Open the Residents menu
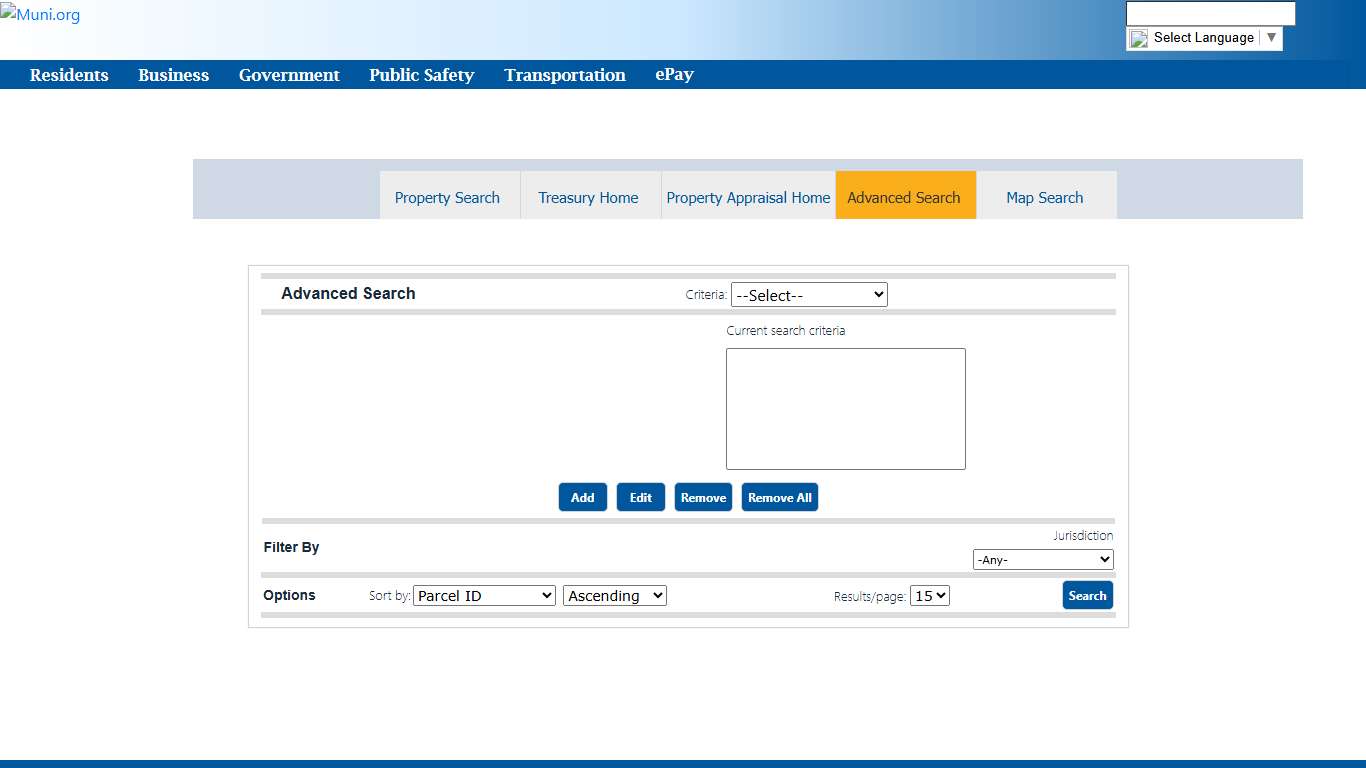This screenshot has height=768, width=1366. point(69,75)
